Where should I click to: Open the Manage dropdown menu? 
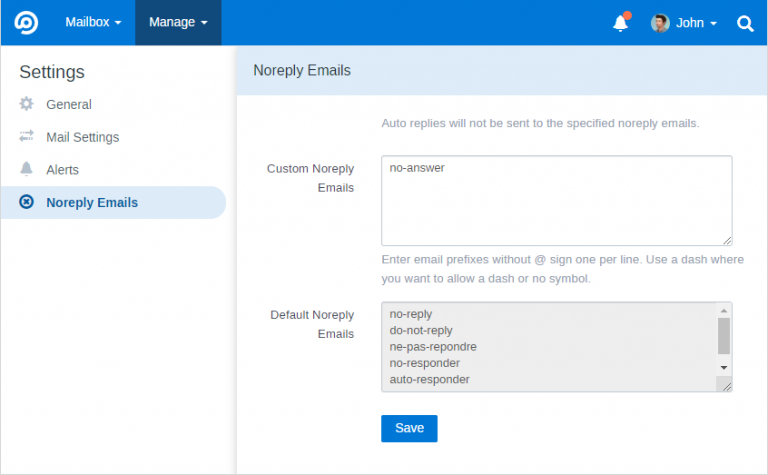178,23
